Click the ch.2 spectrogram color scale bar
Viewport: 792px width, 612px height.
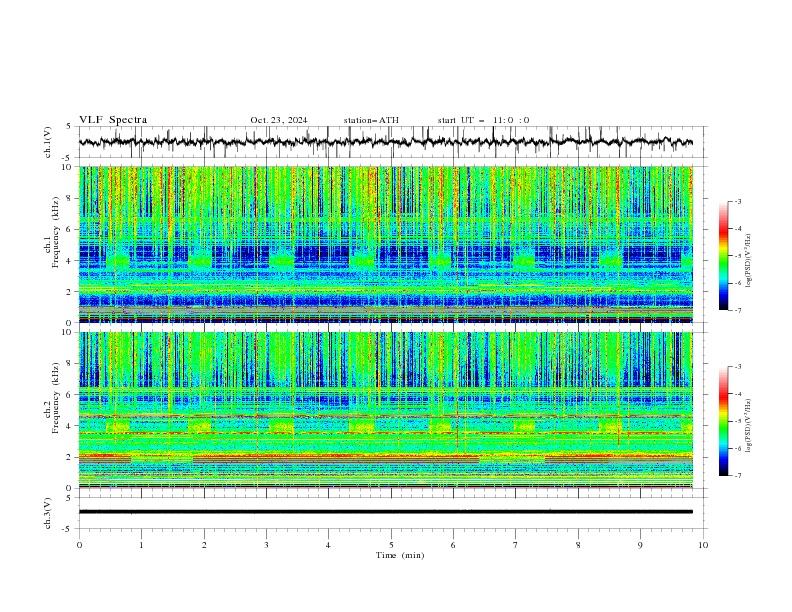pos(723,421)
